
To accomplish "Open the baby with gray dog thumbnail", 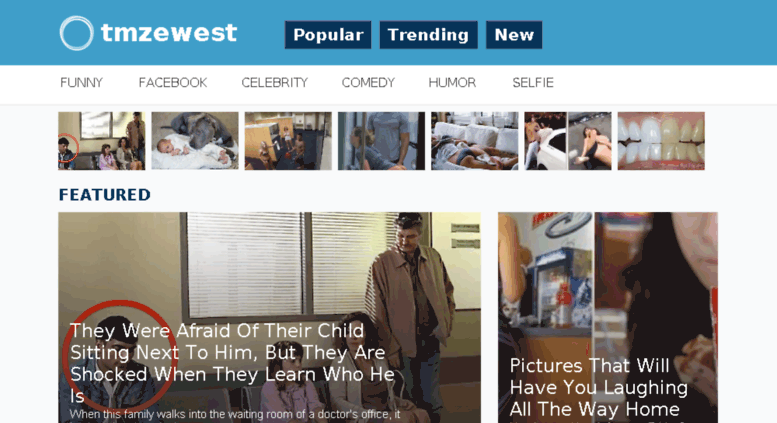I will (195, 141).
